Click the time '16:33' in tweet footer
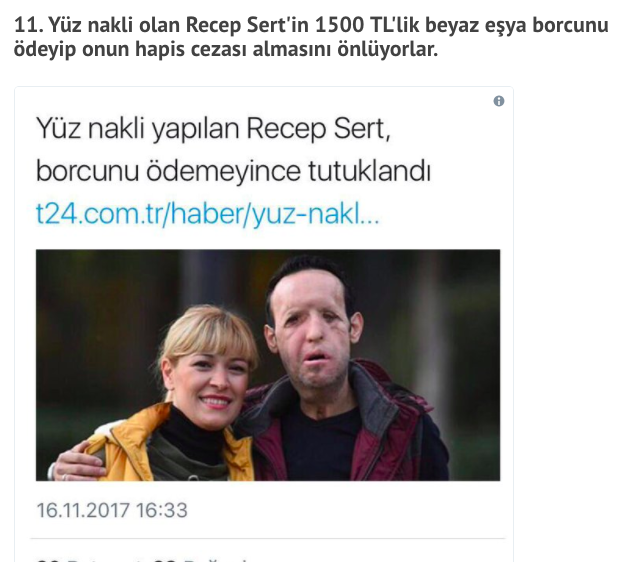Screen dimensions: 626x562 coord(162,510)
